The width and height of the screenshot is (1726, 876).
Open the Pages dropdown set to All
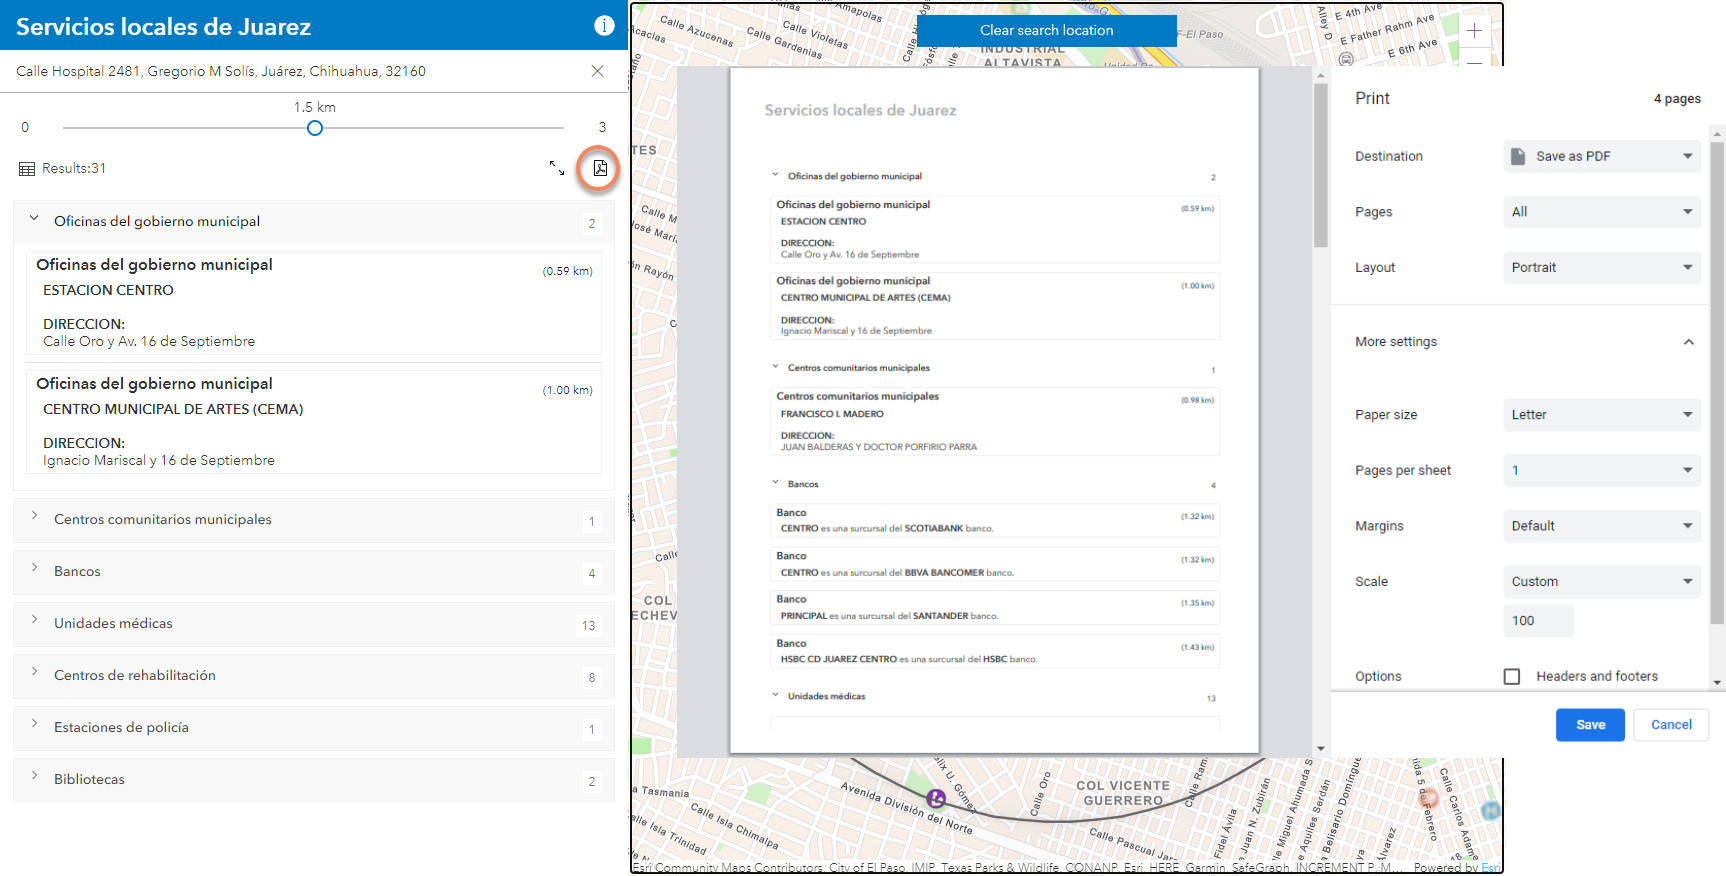click(1601, 212)
